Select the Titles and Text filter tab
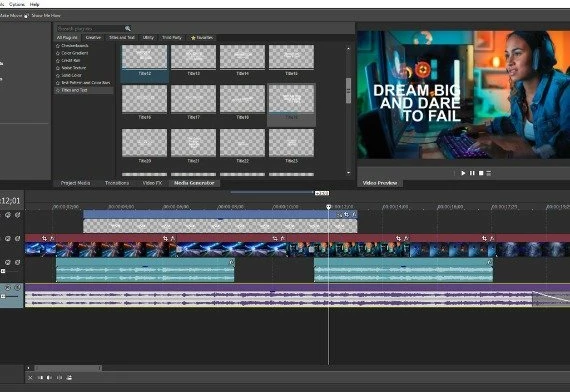570x392 pixels. pos(122,37)
